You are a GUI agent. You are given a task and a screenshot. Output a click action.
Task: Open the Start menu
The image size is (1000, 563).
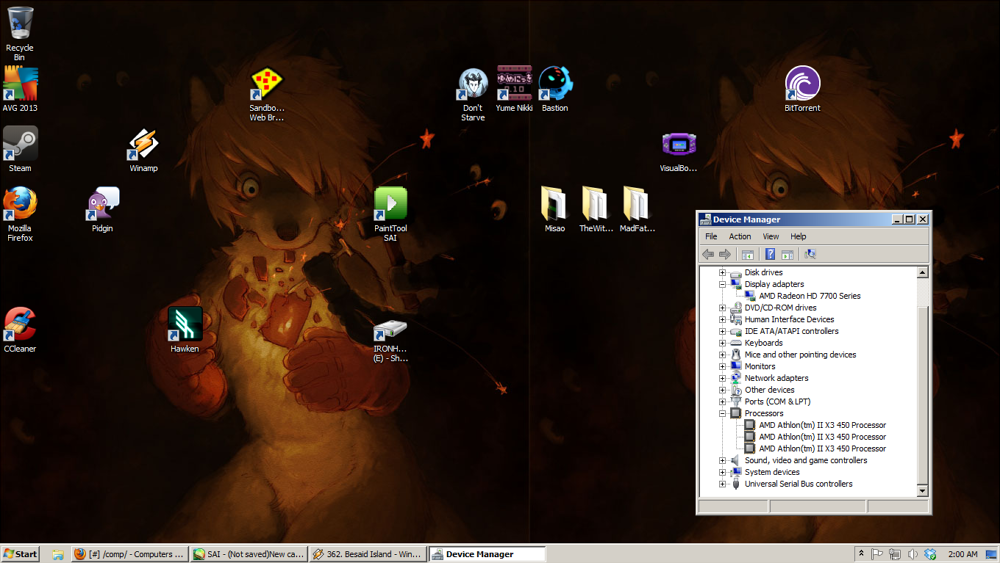click(20, 554)
